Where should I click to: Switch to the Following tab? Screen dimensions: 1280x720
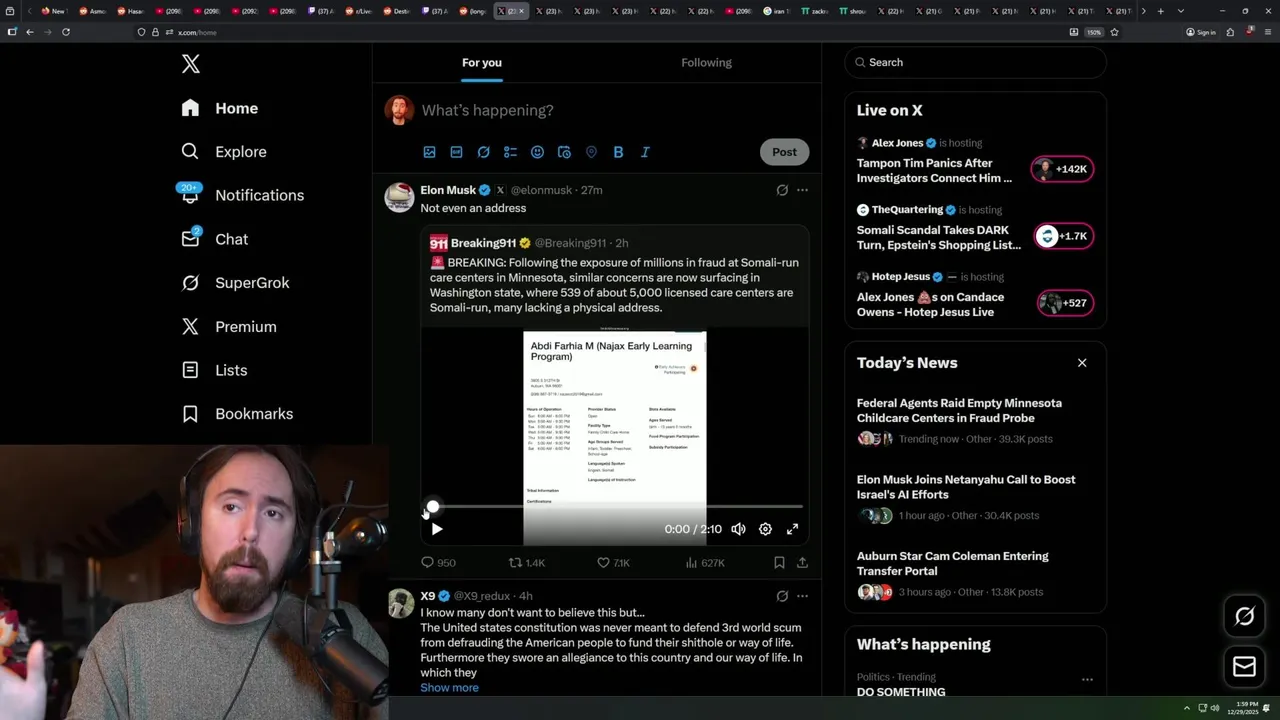(x=706, y=62)
